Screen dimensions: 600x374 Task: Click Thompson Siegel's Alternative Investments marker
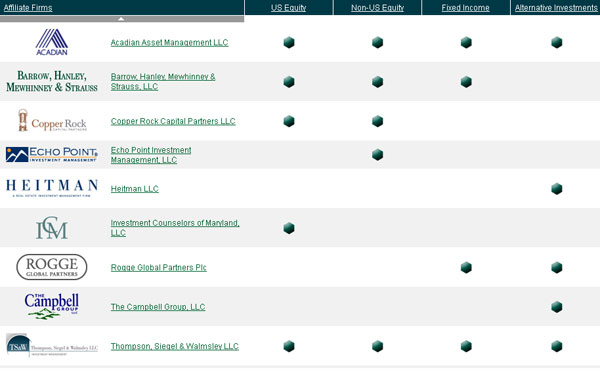(557, 346)
